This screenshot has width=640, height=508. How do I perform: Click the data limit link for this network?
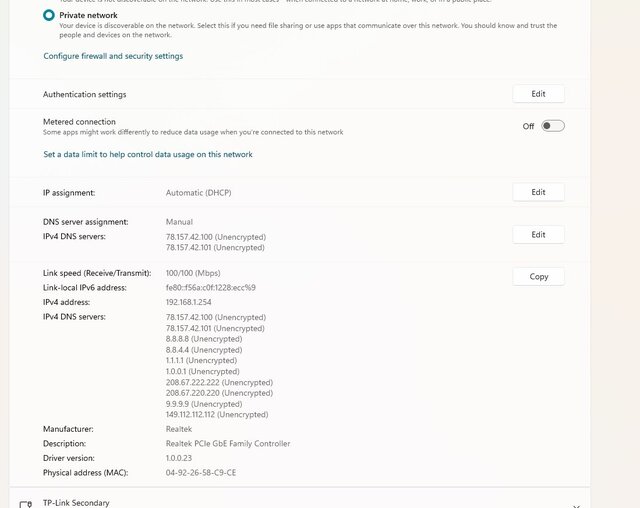(148, 155)
